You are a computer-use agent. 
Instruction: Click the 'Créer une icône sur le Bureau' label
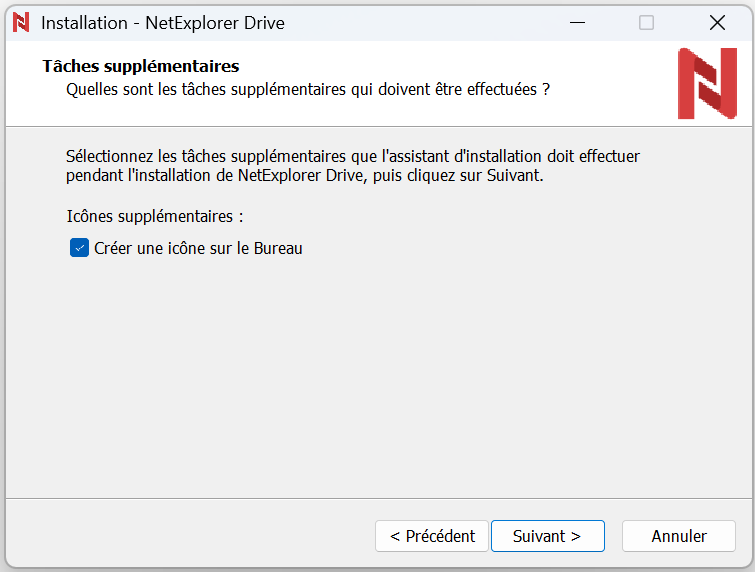point(198,248)
